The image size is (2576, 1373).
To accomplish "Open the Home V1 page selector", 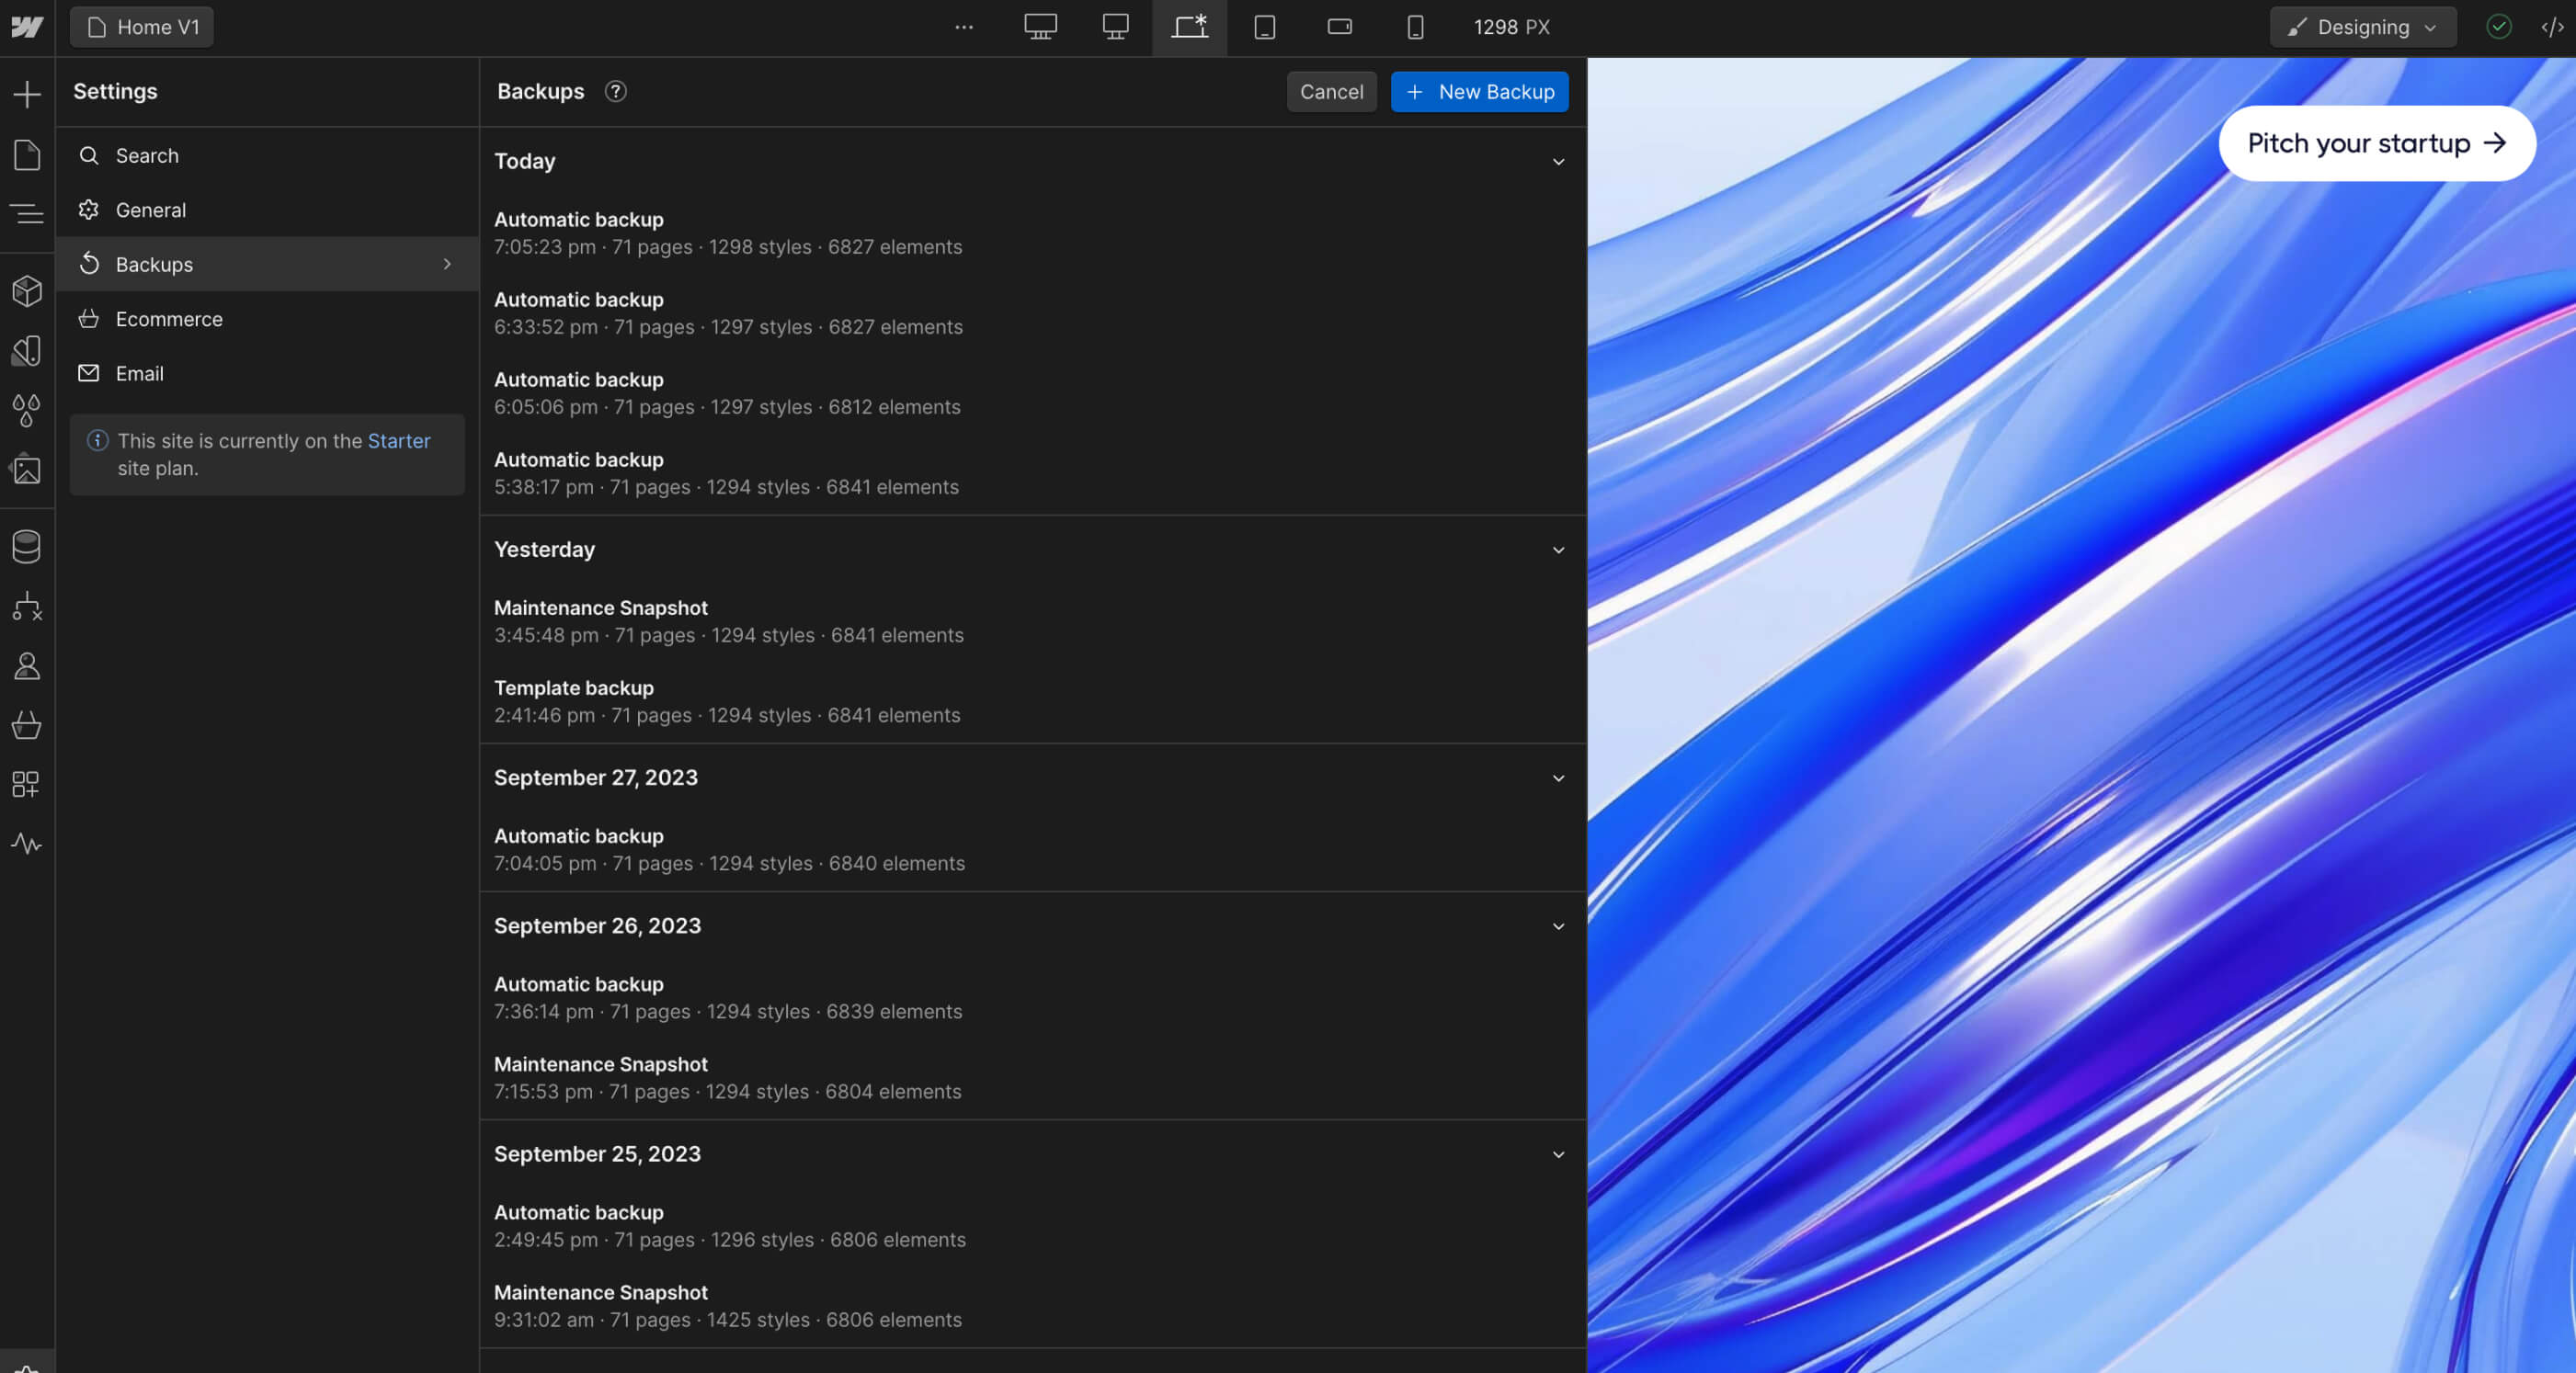I will coord(141,27).
